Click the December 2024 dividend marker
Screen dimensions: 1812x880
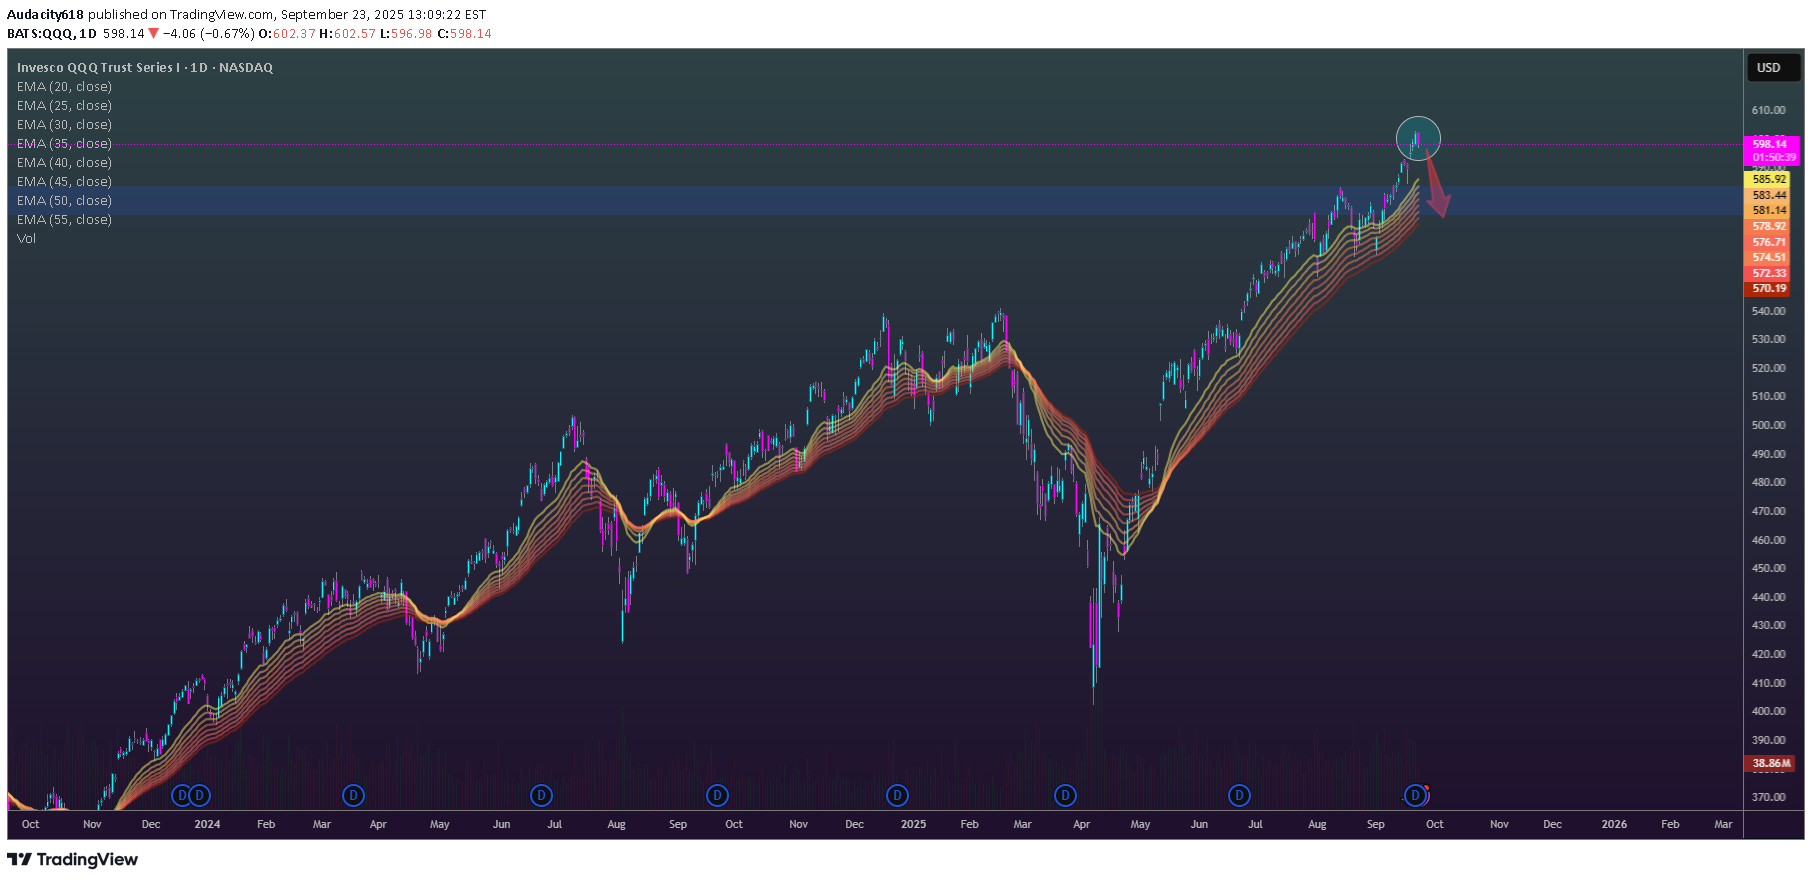pyautogui.click(x=897, y=796)
